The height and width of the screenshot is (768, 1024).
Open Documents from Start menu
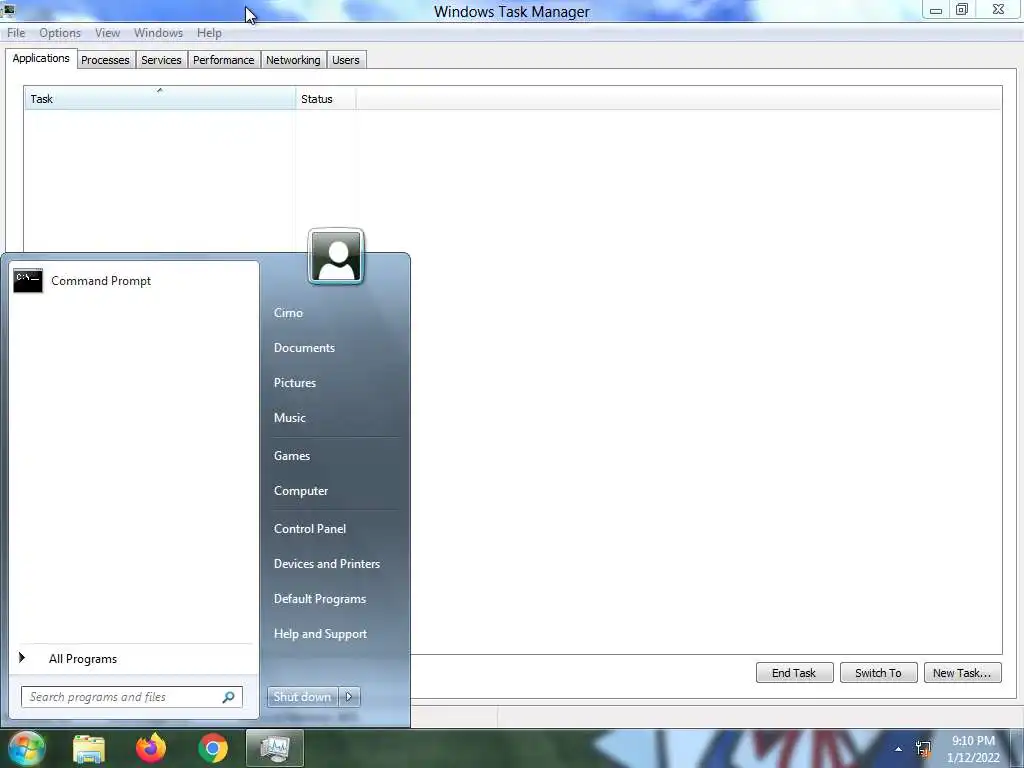(304, 348)
